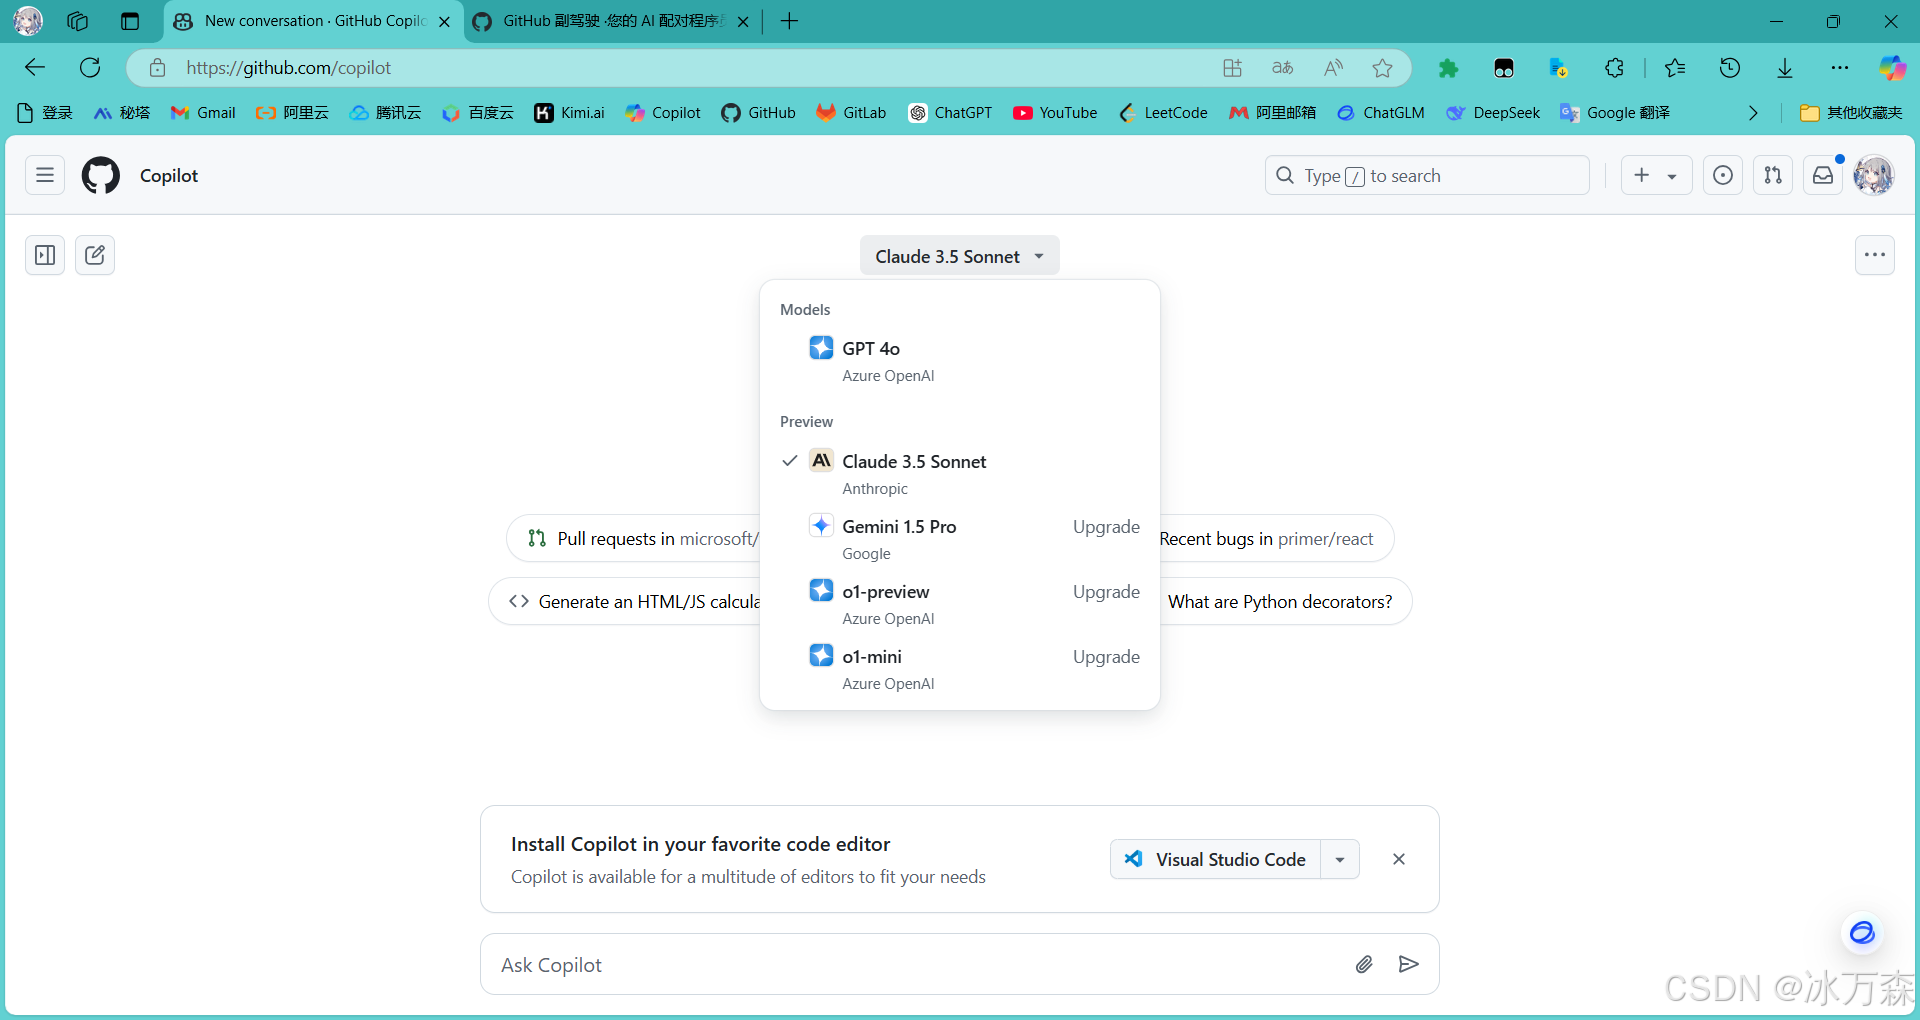Screen dimensions: 1920x1020
Task: Close the GitHub 副驾驶 tab
Action: 743,21
